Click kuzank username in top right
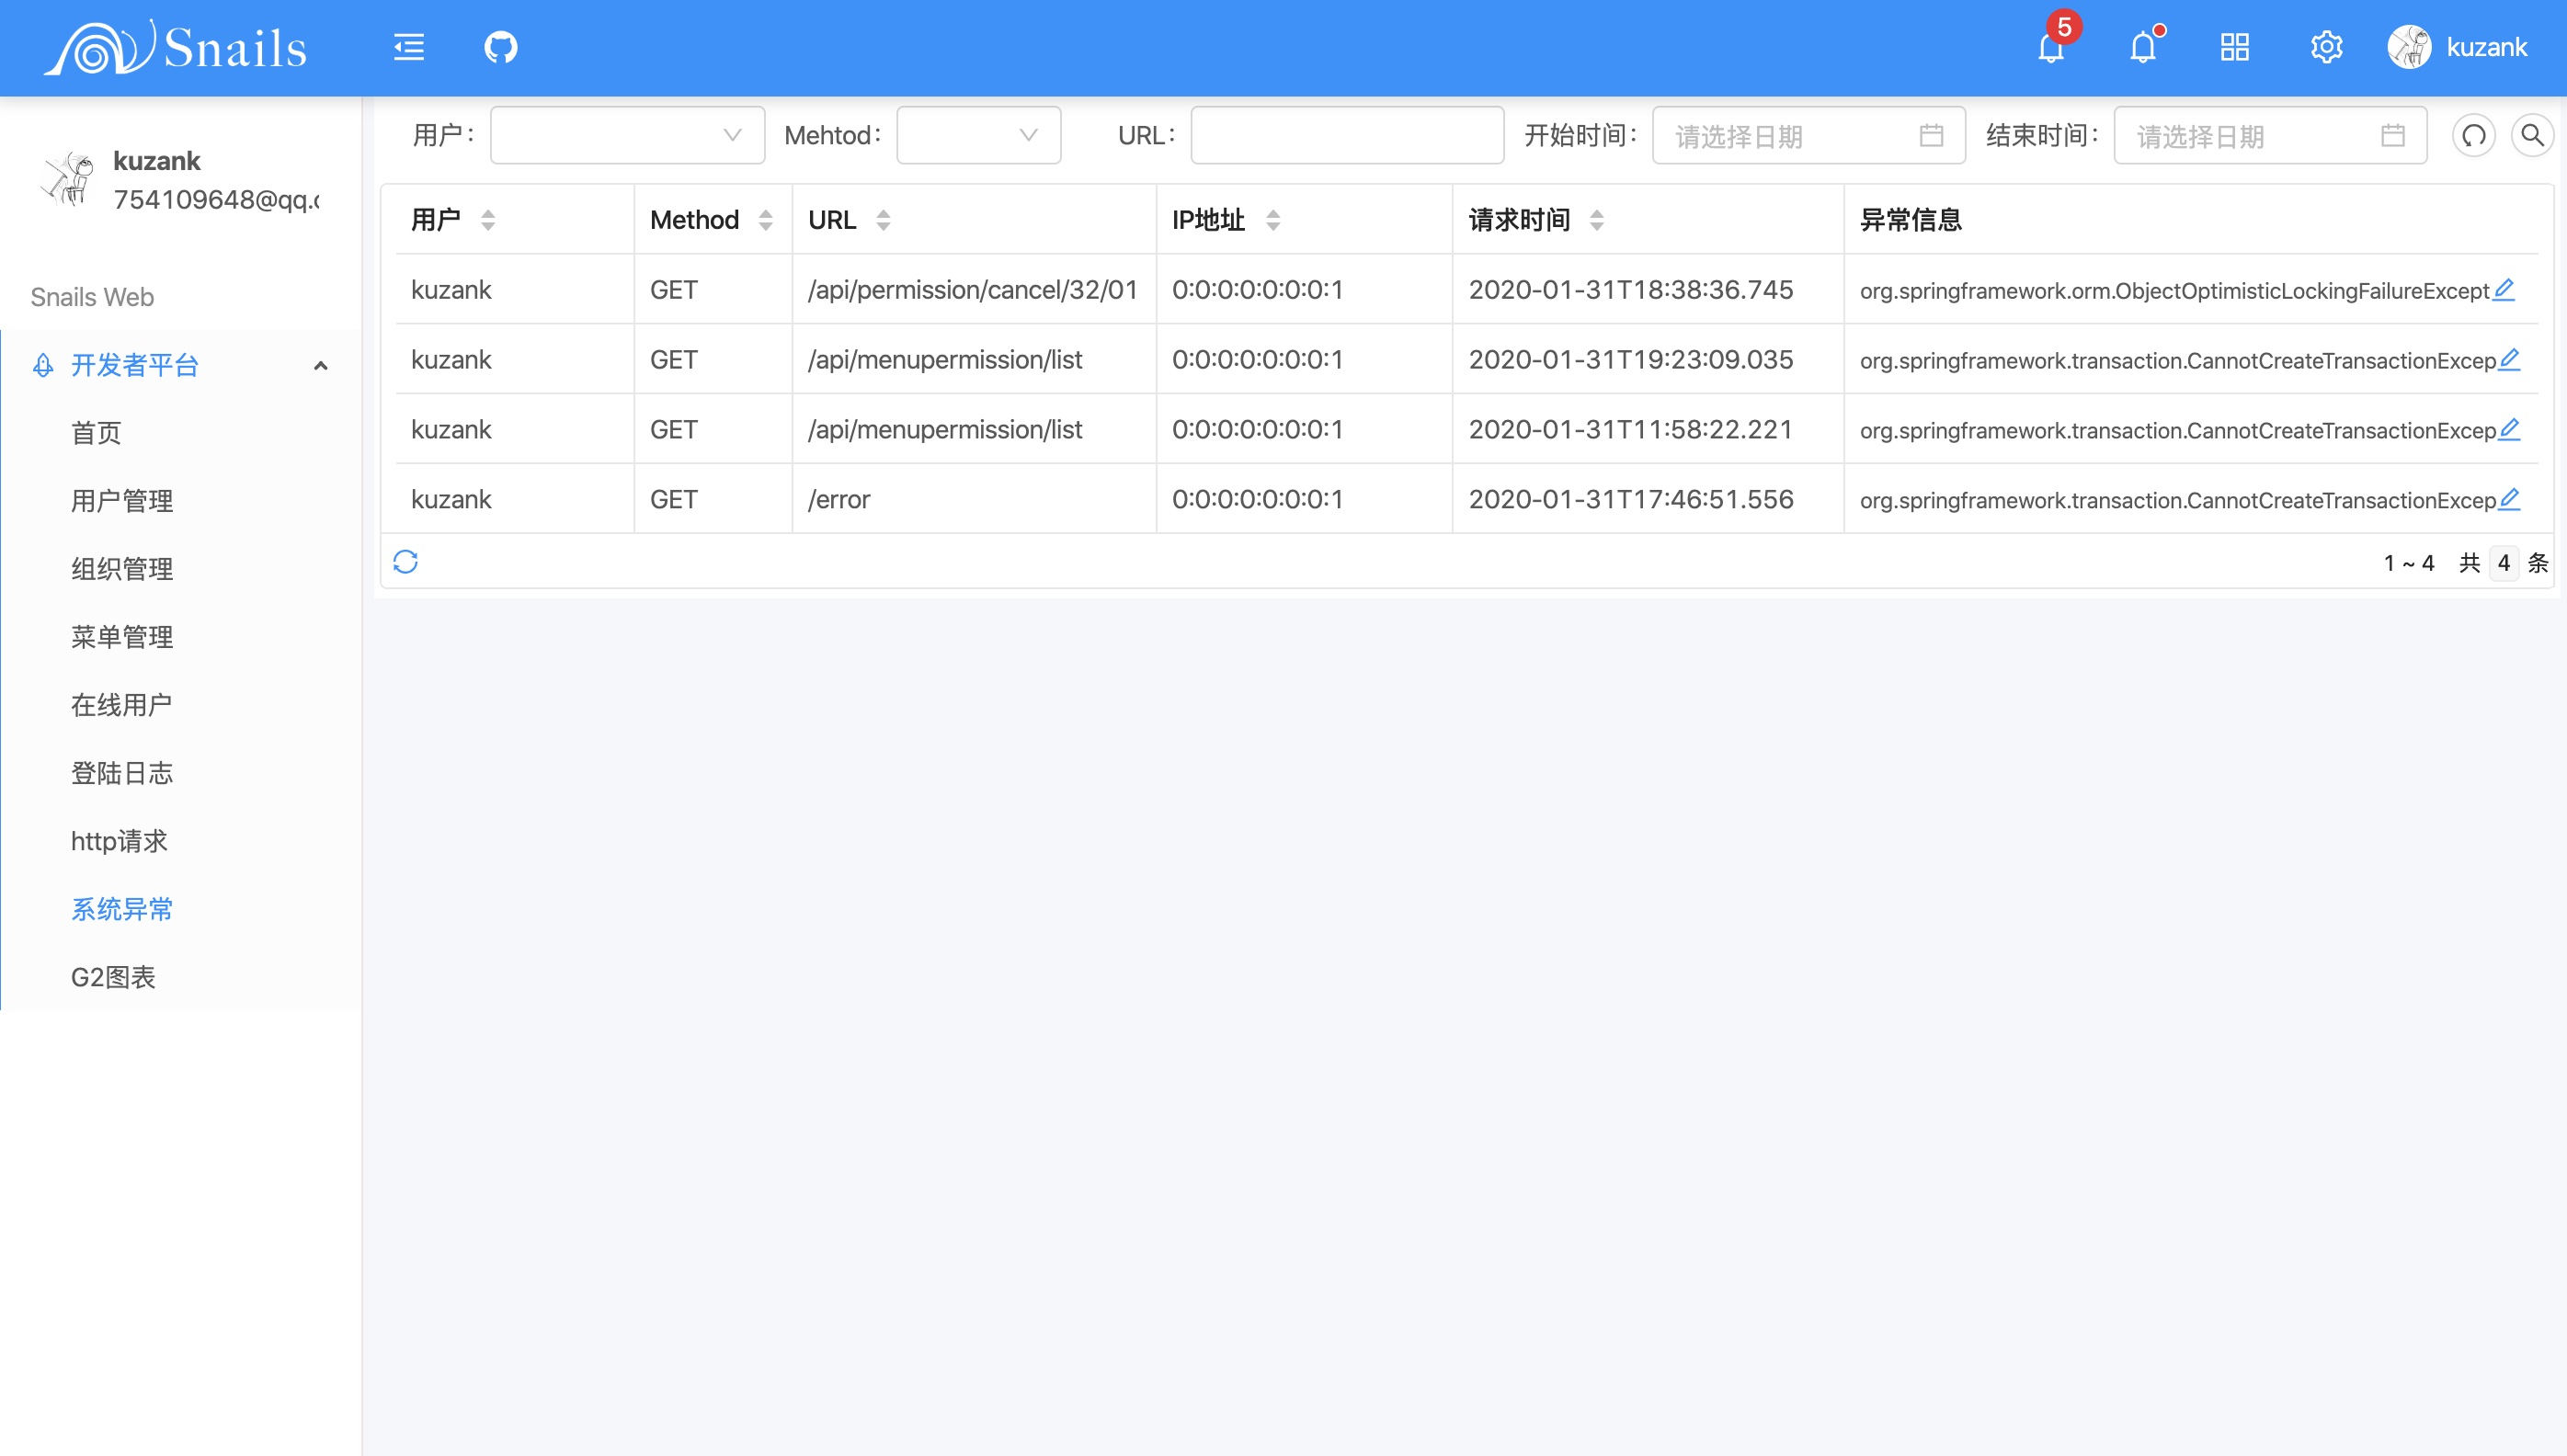2567x1456 pixels. point(2486,47)
